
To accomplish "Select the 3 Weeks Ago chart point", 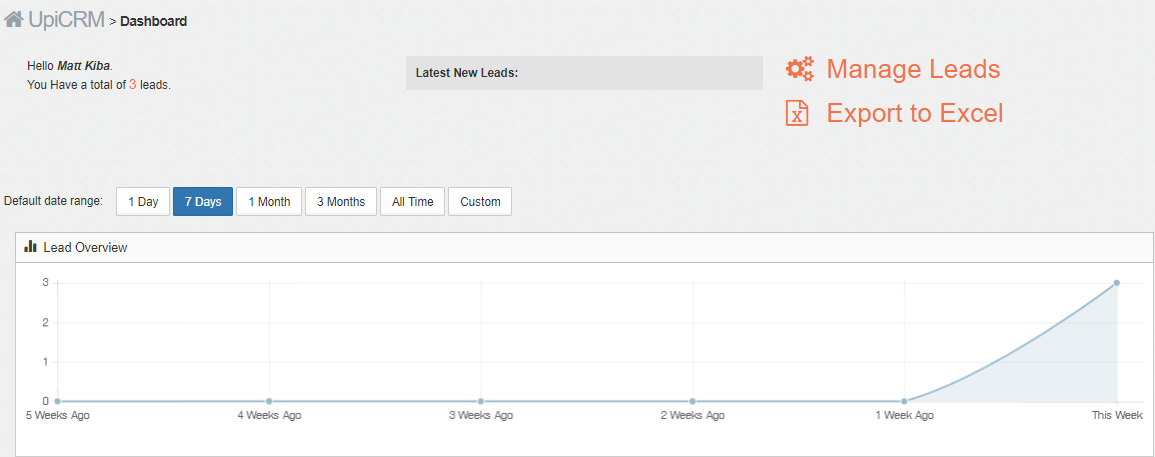I will 481,401.
